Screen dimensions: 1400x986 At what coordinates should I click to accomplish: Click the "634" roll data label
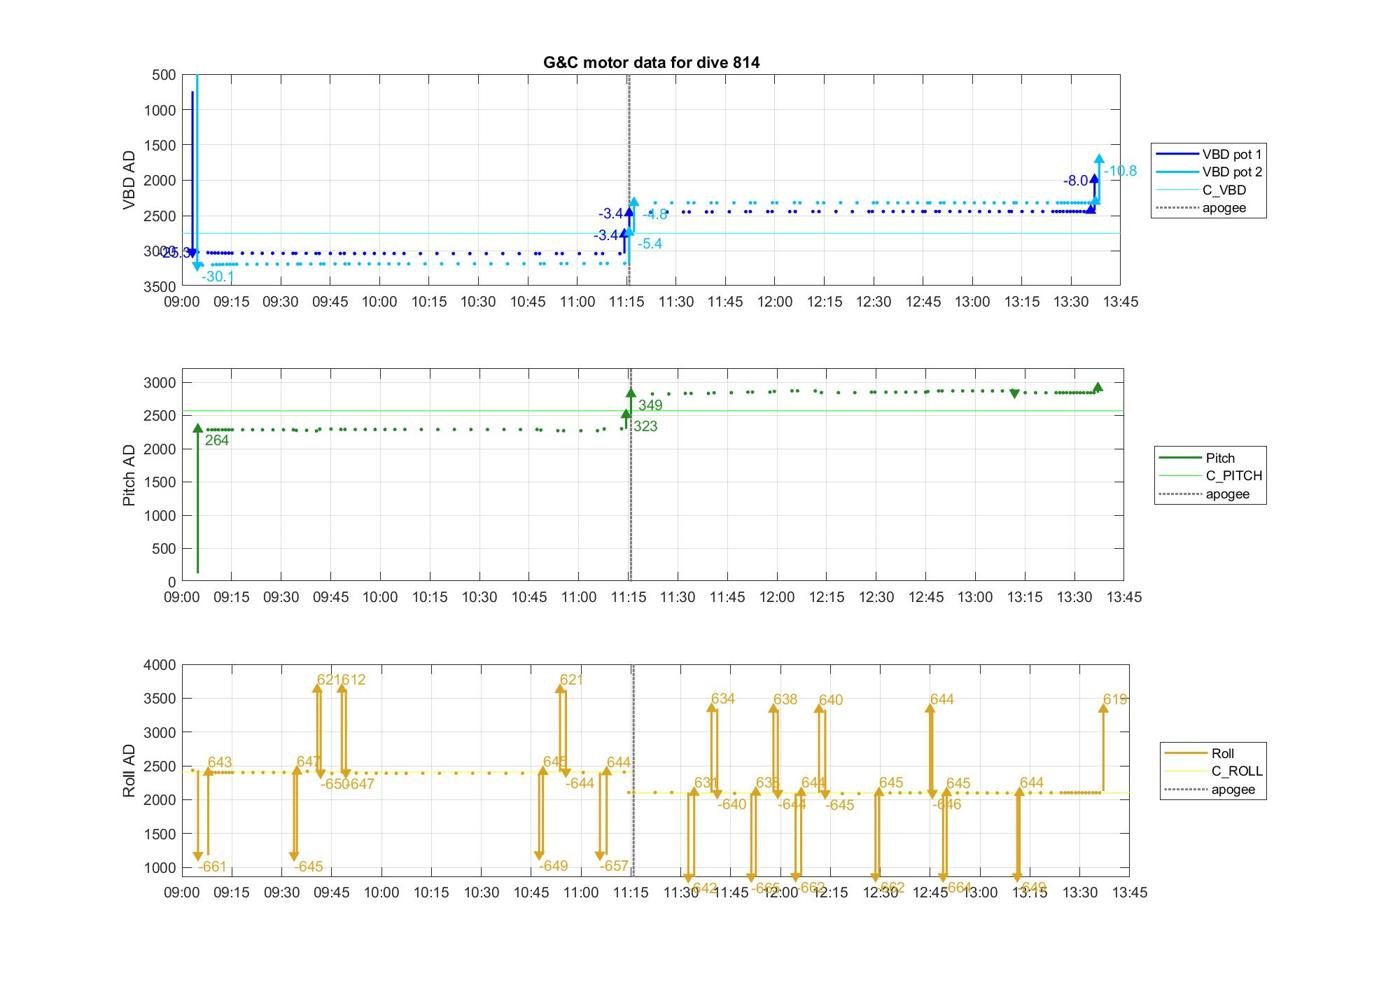[x=723, y=699]
